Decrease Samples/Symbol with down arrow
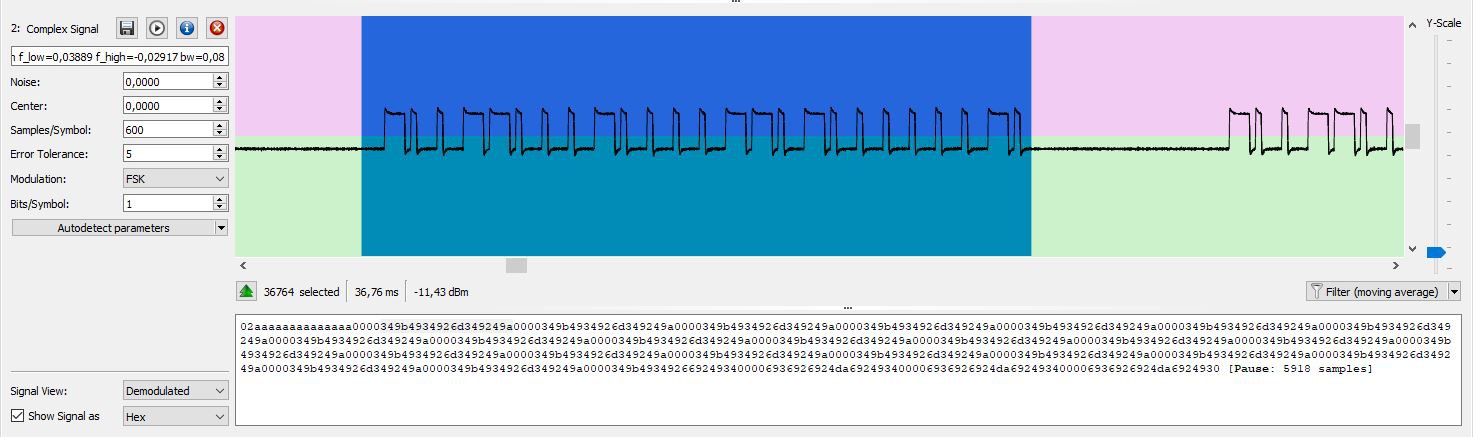 pyautogui.click(x=220, y=134)
